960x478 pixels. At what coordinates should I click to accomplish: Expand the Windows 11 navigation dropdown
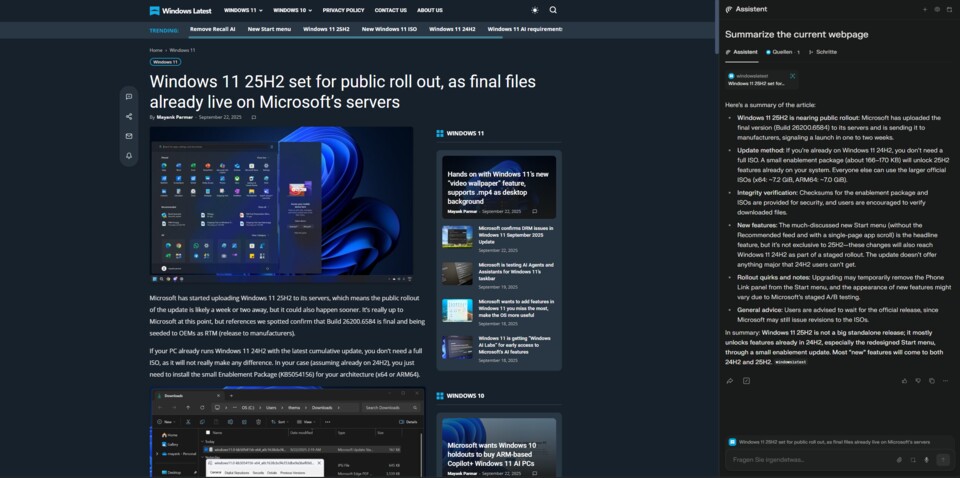(243, 10)
